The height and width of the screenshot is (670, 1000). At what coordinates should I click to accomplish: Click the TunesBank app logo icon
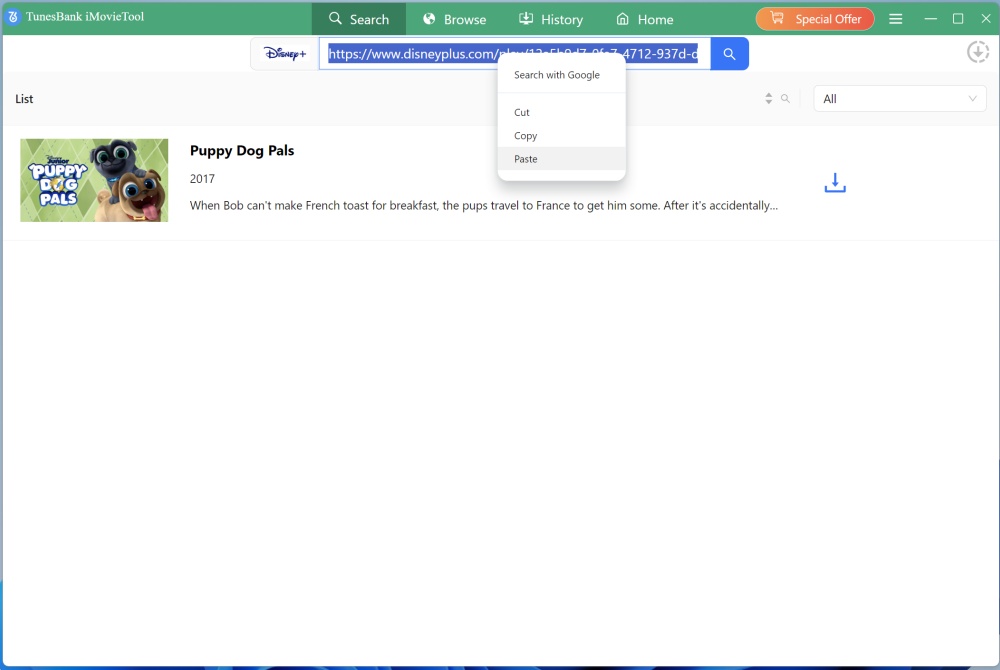pyautogui.click(x=14, y=18)
